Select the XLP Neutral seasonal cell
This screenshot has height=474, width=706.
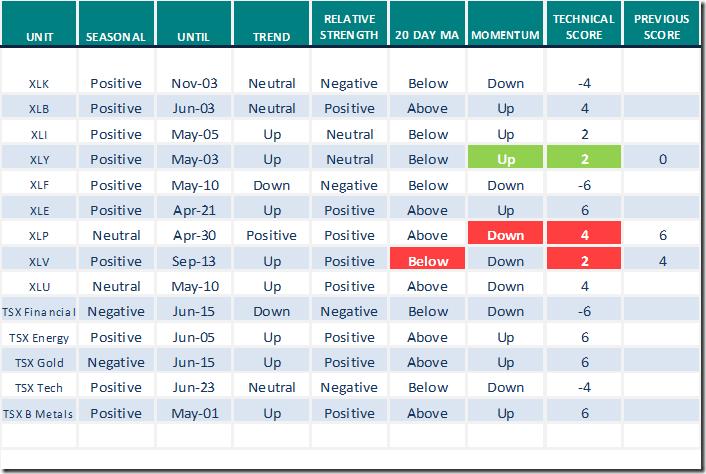pos(116,236)
